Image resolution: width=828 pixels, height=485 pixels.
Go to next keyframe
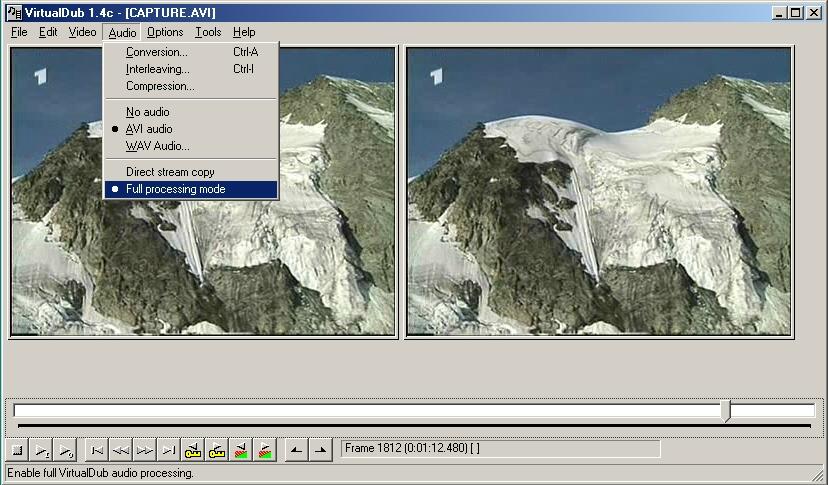coord(217,450)
